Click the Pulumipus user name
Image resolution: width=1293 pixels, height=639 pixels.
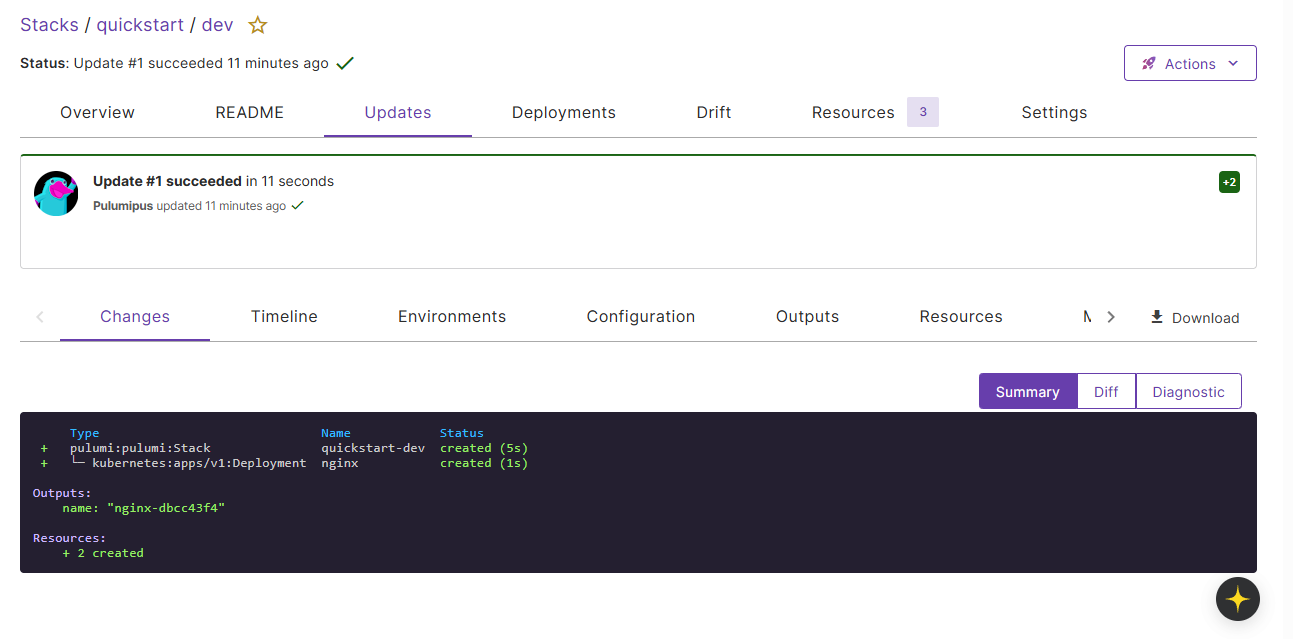[x=123, y=205]
